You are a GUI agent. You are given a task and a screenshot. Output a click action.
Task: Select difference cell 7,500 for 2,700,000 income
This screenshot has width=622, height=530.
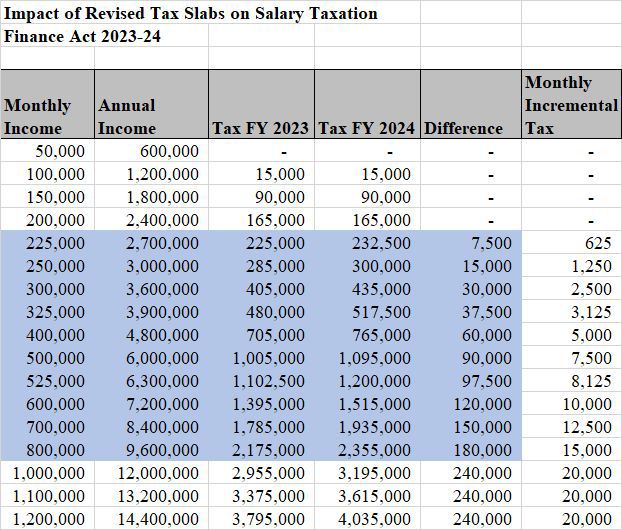point(471,242)
